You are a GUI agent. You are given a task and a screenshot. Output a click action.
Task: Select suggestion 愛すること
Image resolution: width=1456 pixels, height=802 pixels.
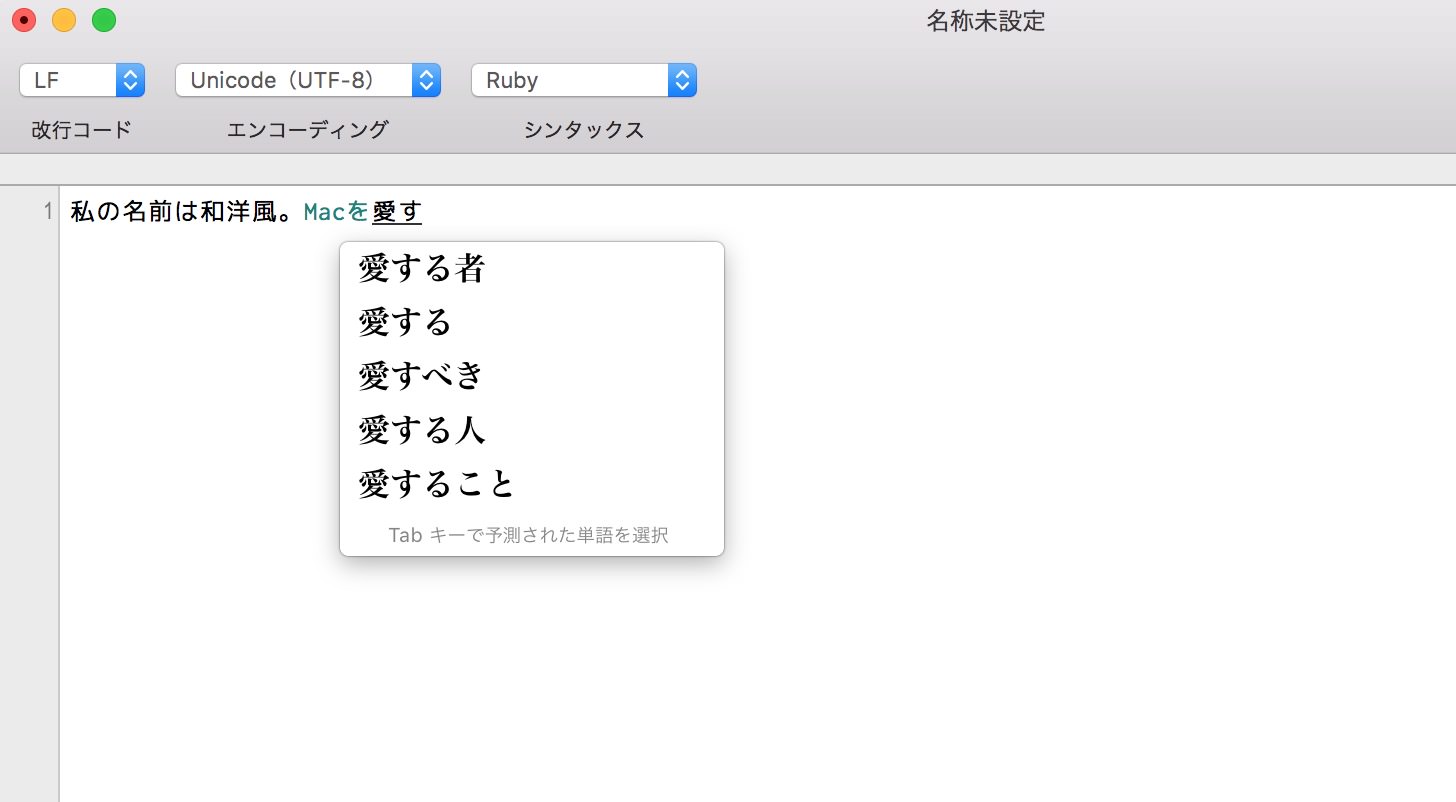click(532, 484)
